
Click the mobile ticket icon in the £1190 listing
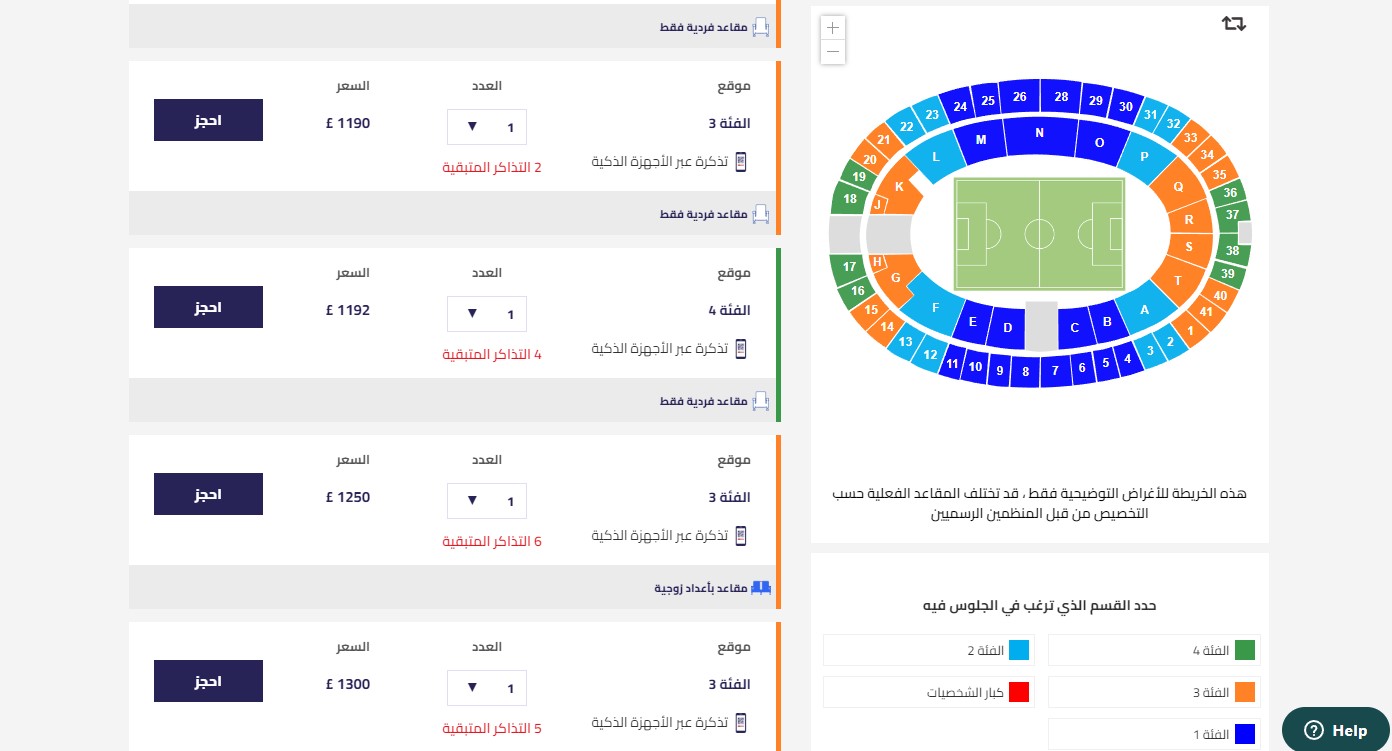click(741, 162)
